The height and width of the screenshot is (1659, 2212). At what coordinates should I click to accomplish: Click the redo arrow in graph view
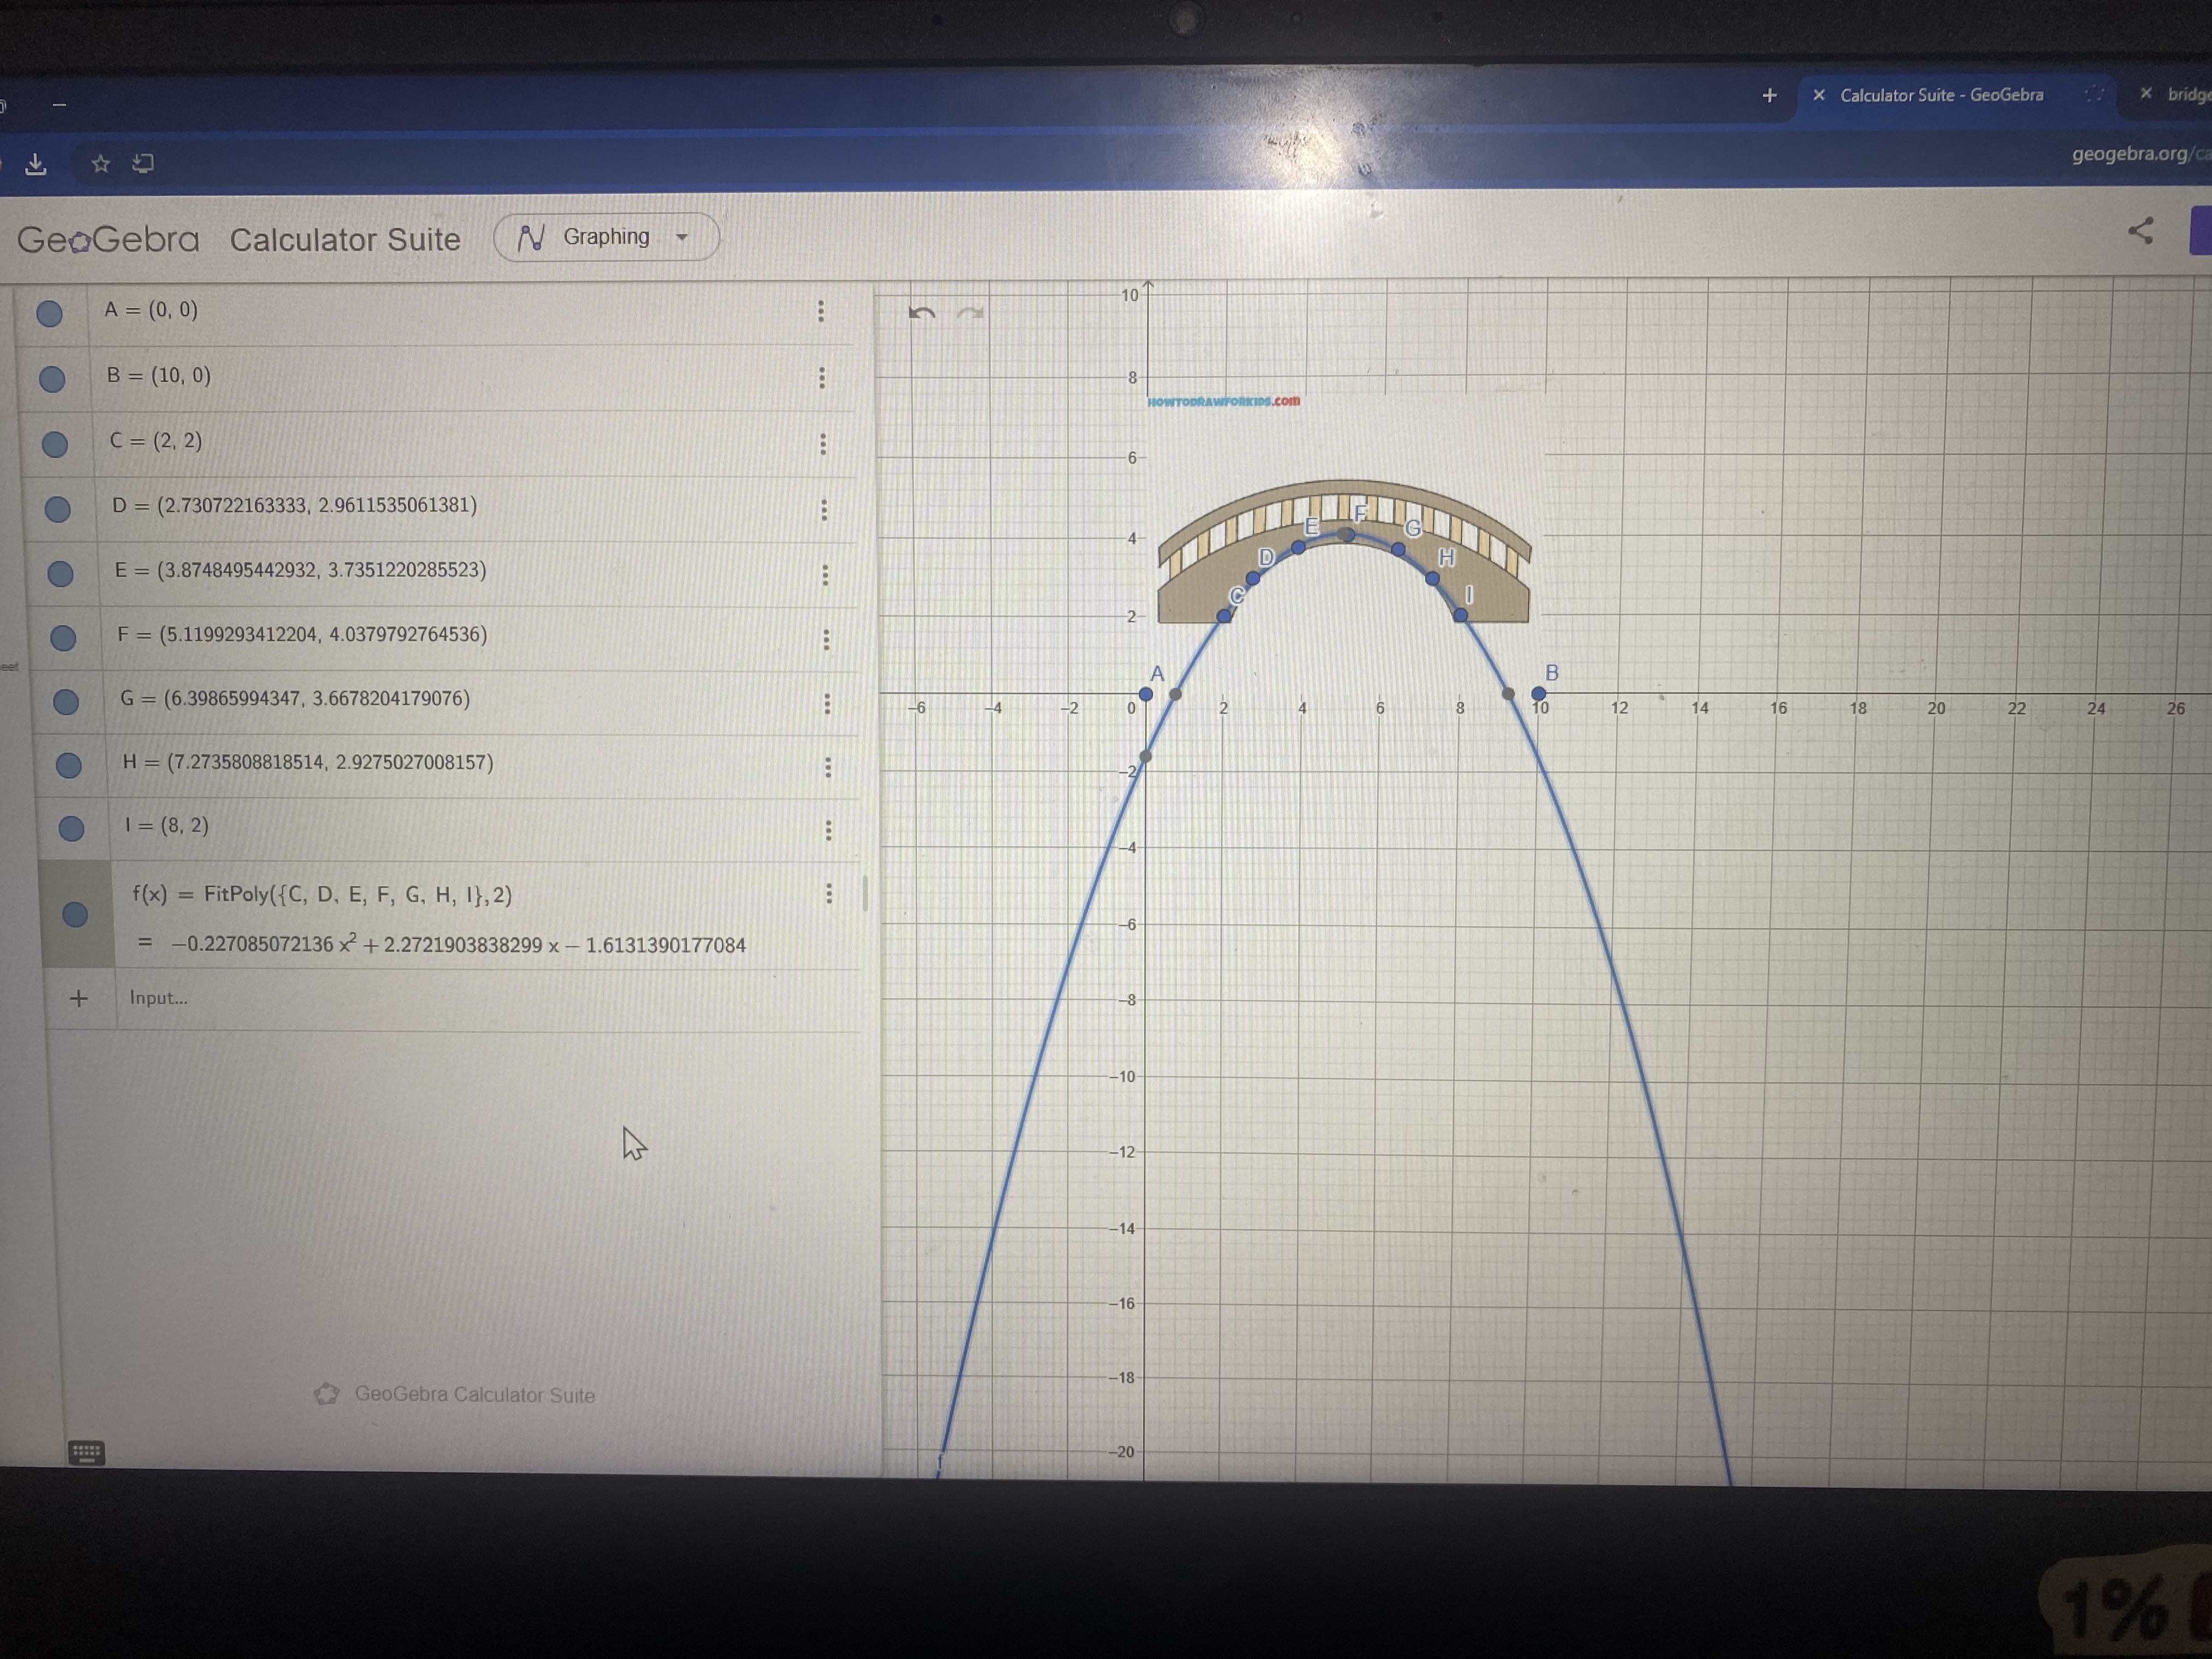click(x=969, y=313)
